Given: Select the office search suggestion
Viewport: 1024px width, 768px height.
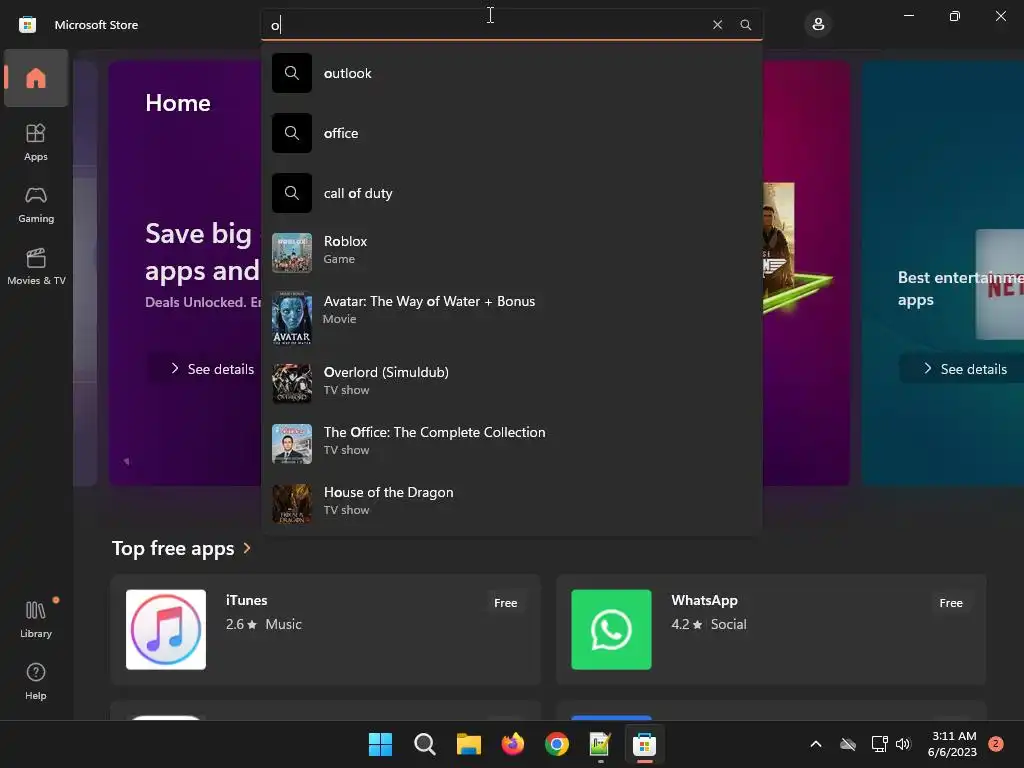Looking at the screenshot, I should [x=511, y=133].
